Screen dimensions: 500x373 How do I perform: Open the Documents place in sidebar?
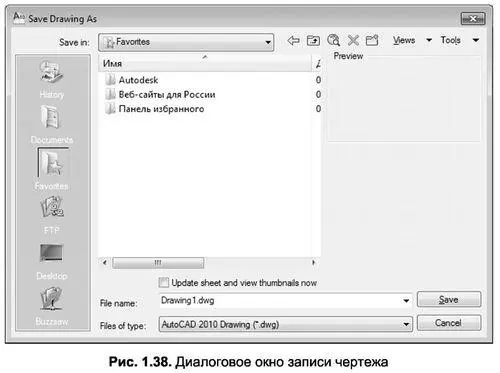pos(52,124)
